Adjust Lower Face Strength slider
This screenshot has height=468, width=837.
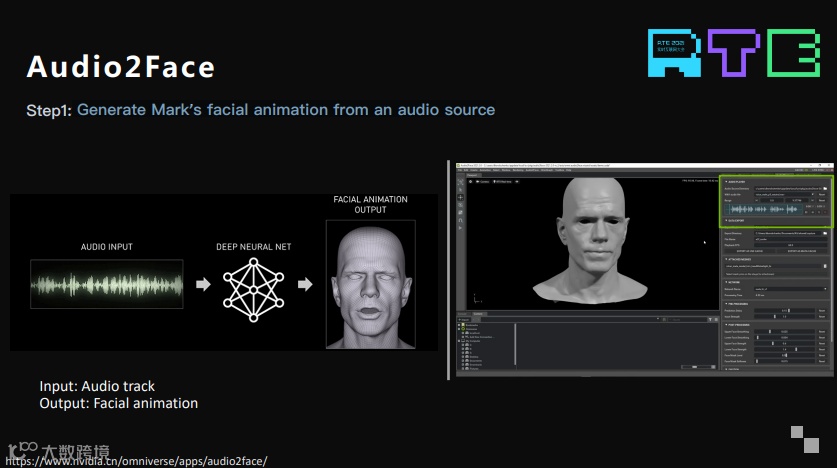(785, 350)
